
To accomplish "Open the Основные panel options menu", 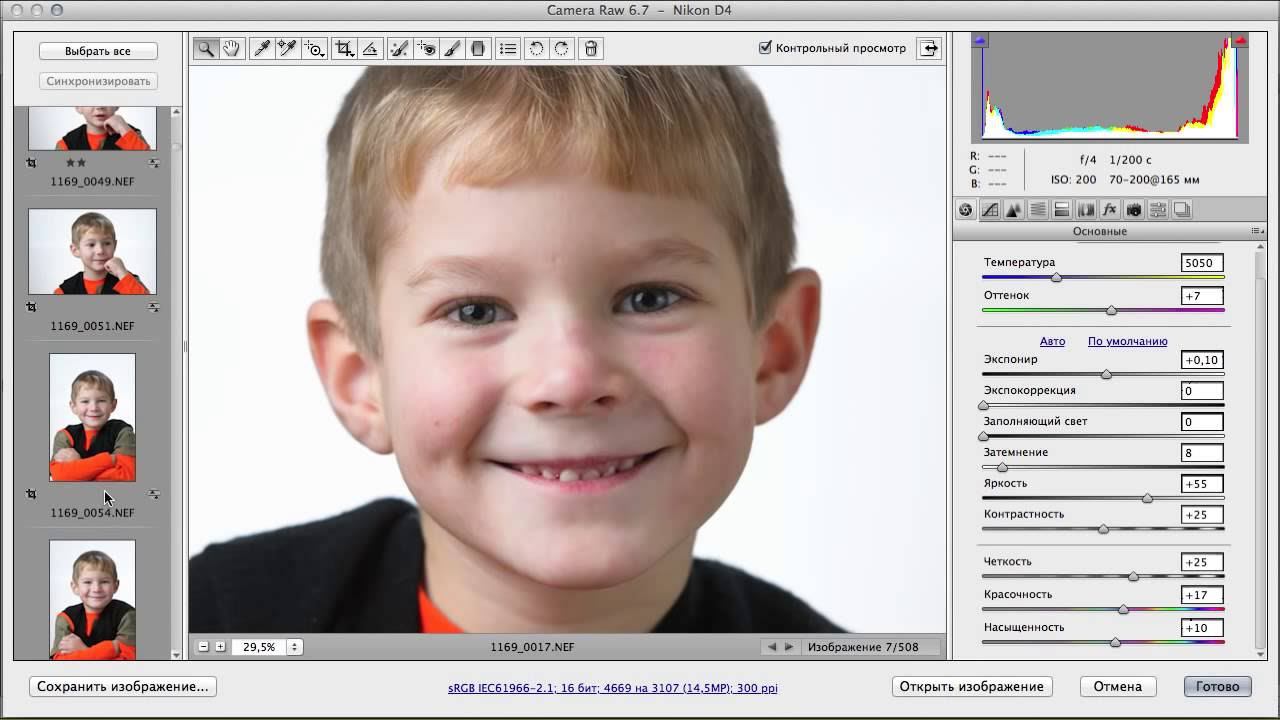I will [x=1257, y=231].
